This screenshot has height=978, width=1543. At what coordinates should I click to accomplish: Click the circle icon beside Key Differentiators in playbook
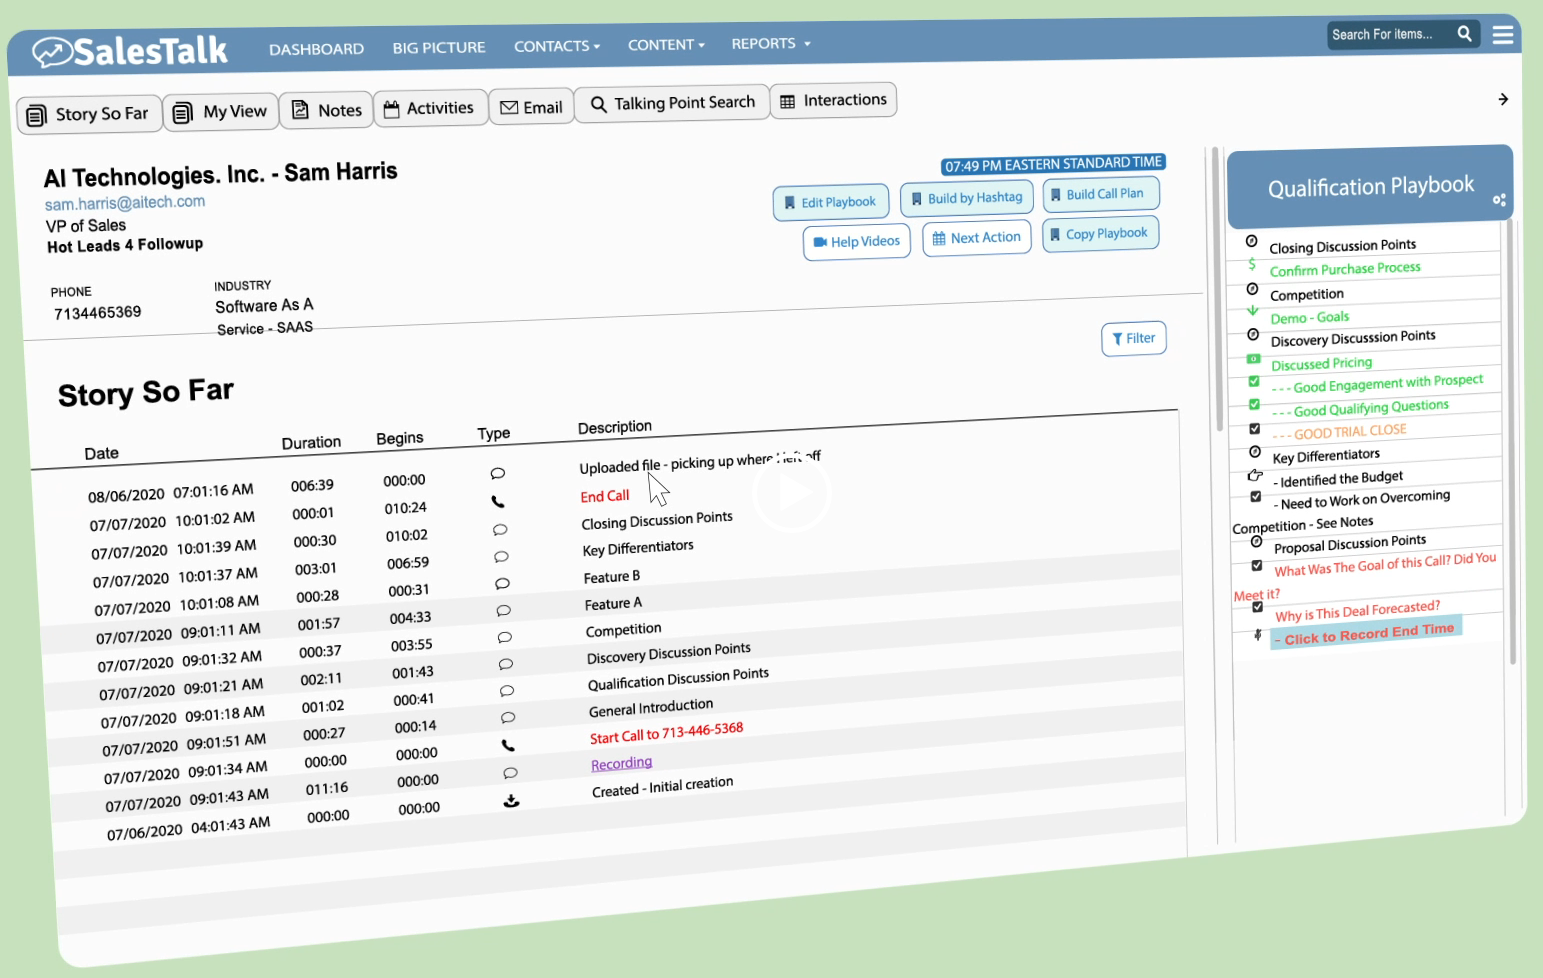1255,452
